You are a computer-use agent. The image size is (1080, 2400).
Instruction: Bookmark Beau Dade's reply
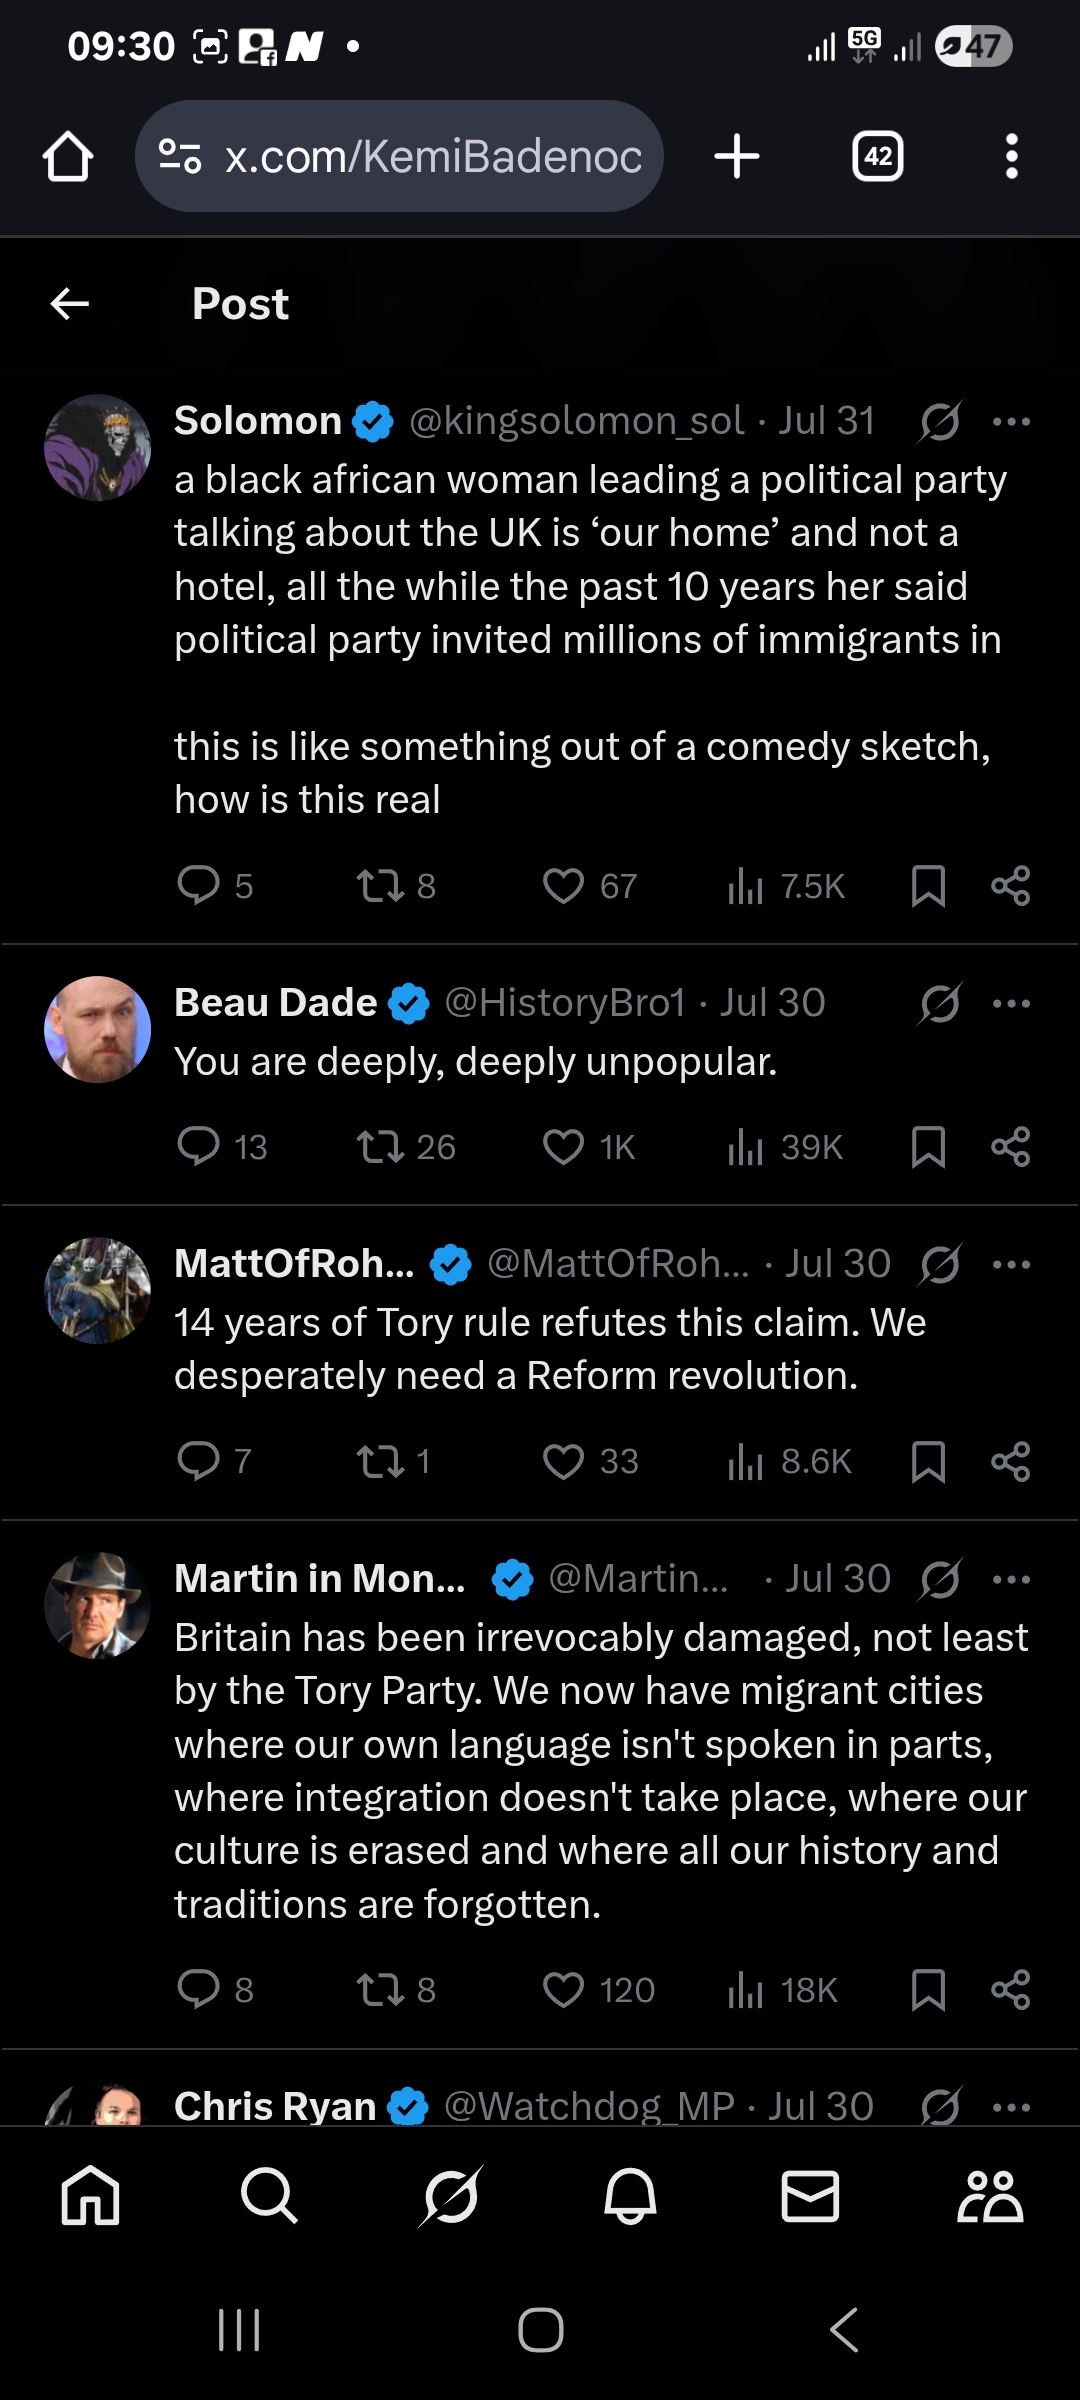coord(928,1147)
